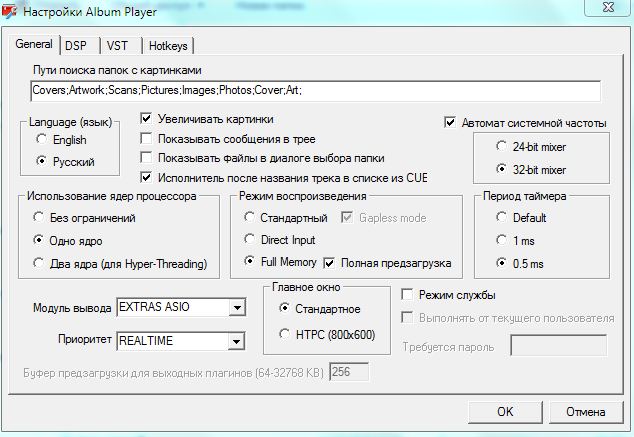
Task: Select 32-bit mixer option
Action: point(501,169)
